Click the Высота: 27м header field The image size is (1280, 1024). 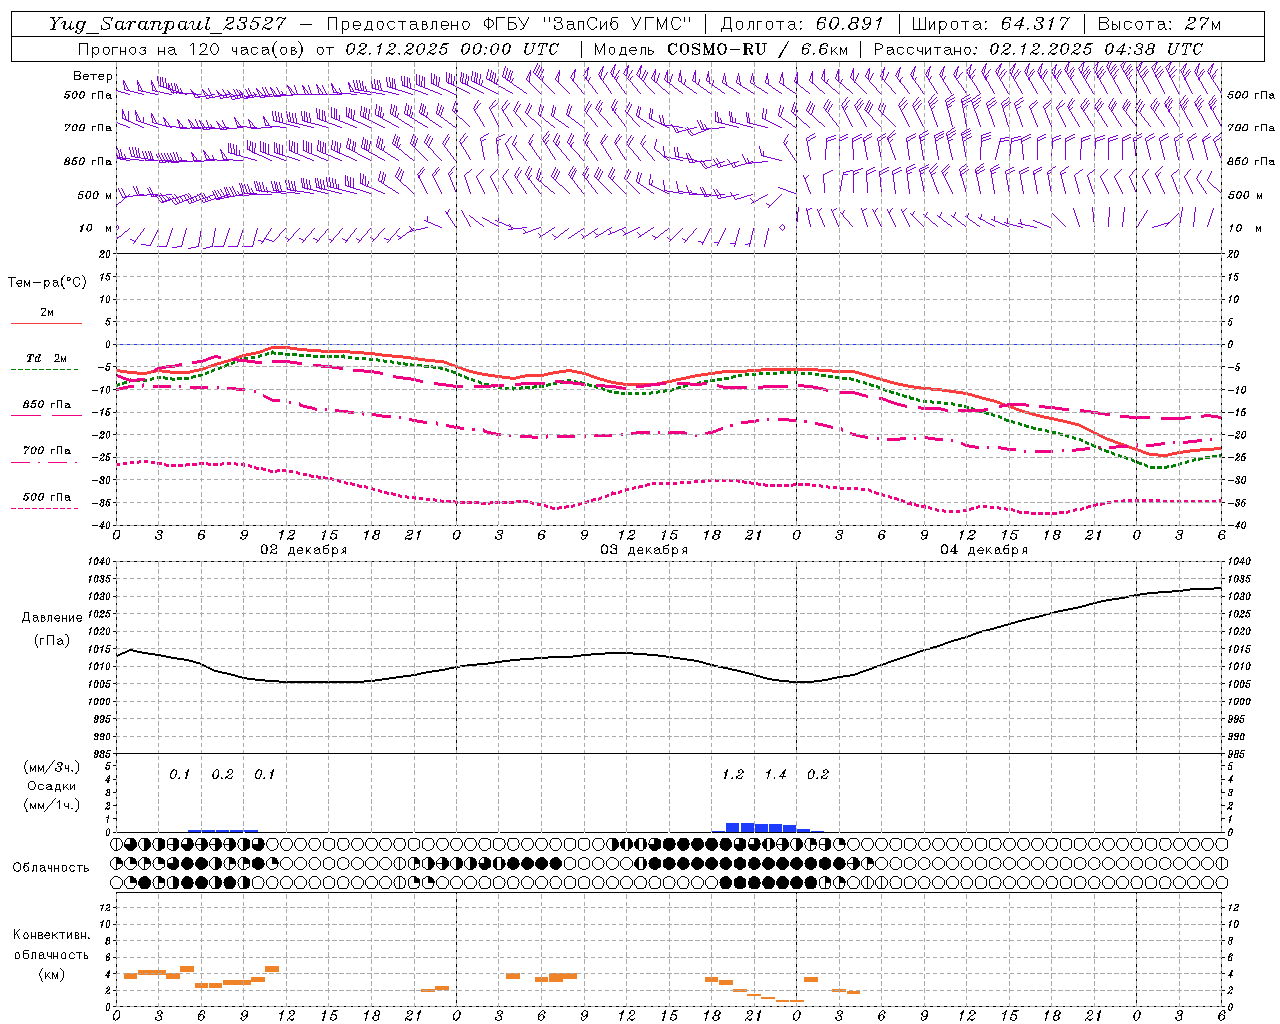point(1159,24)
